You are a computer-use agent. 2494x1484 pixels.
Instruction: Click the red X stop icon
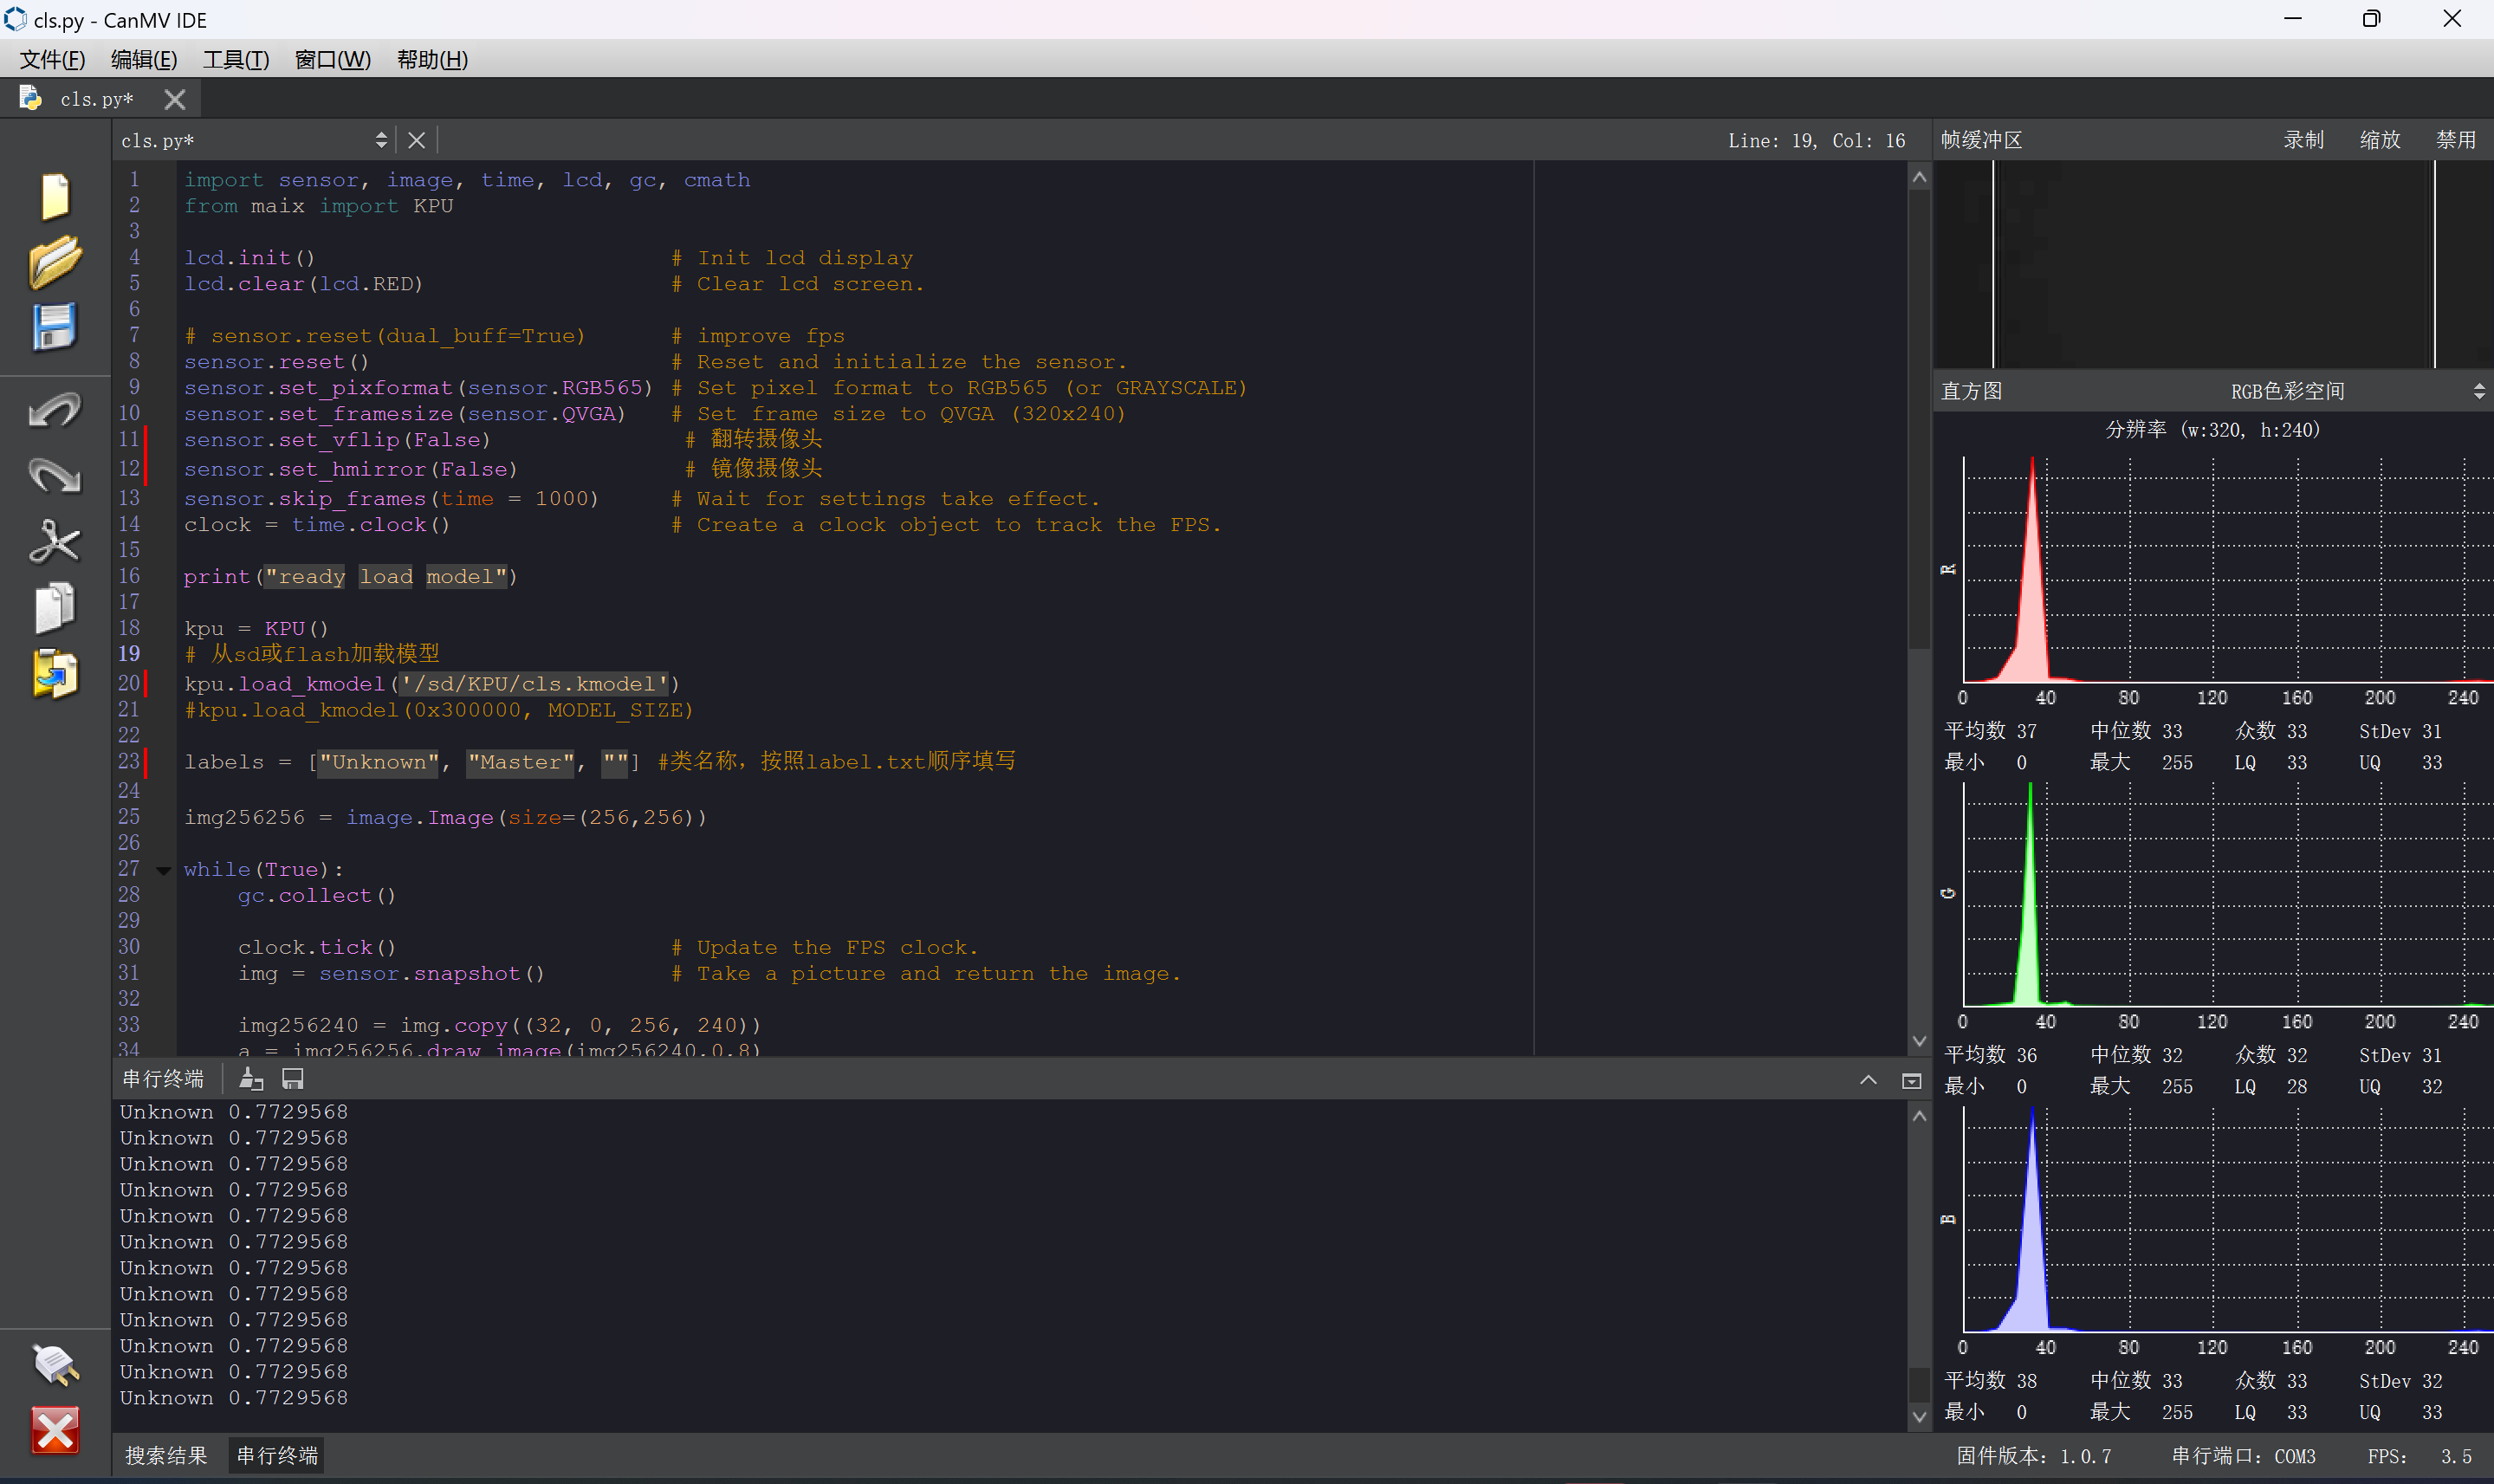tap(55, 1431)
